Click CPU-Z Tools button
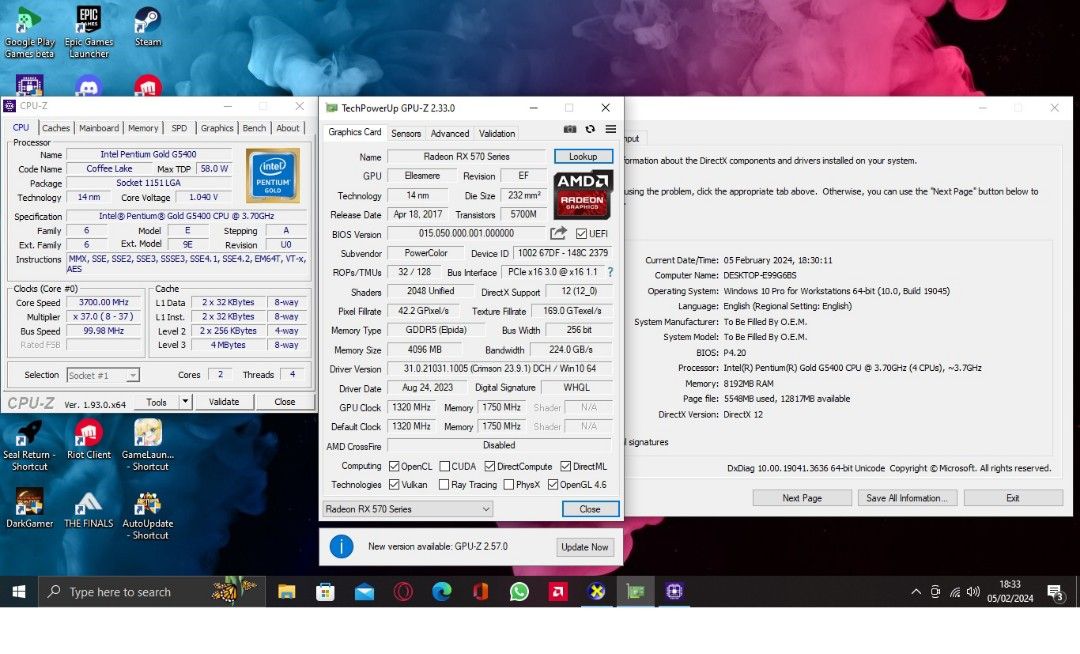 156,401
